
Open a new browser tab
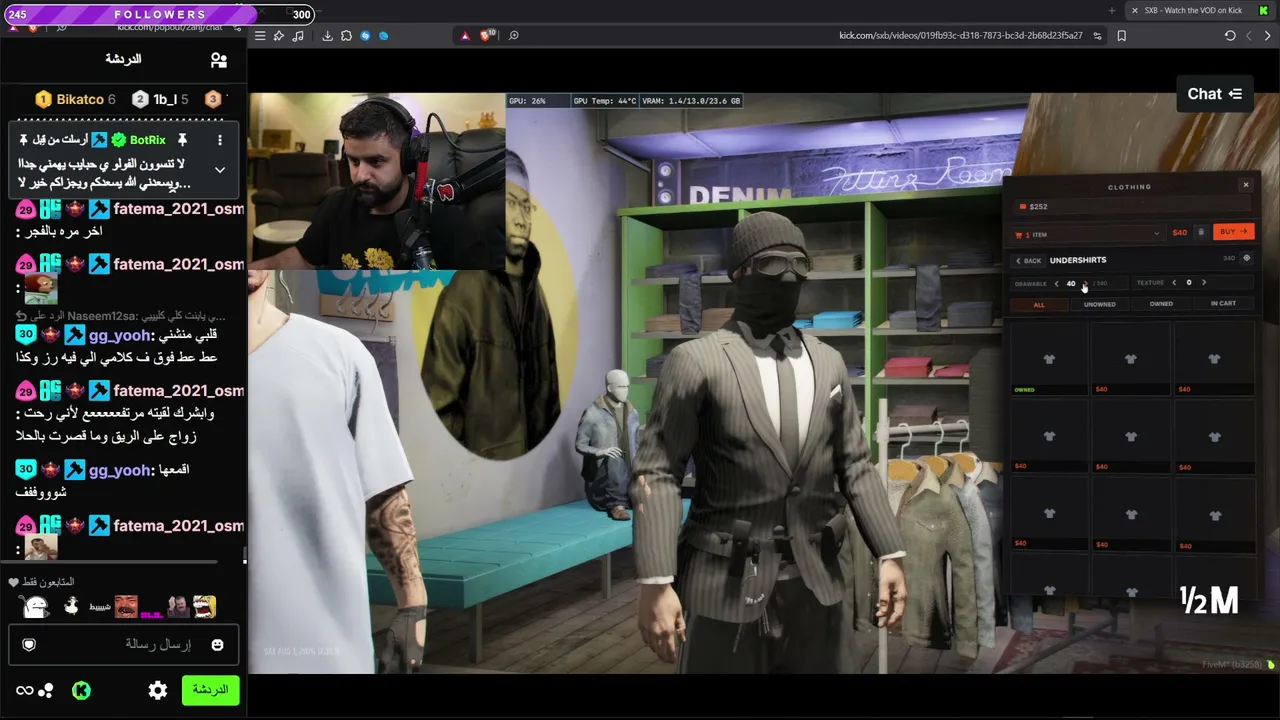click(x=1112, y=11)
